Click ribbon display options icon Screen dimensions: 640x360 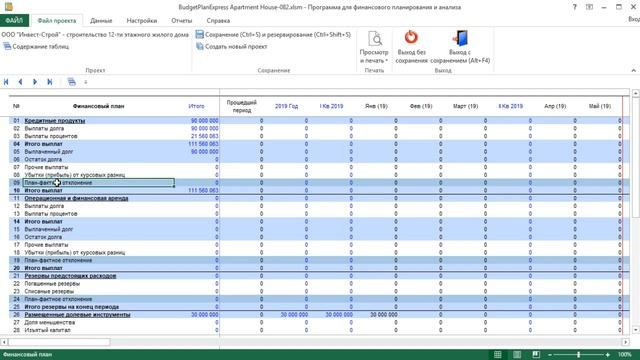click(x=589, y=7)
